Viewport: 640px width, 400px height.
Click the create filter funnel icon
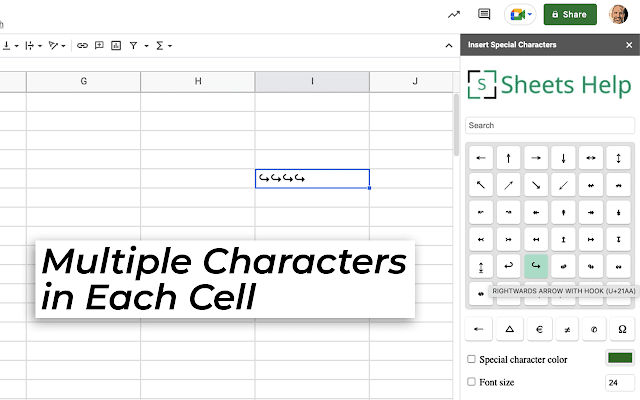tap(133, 46)
